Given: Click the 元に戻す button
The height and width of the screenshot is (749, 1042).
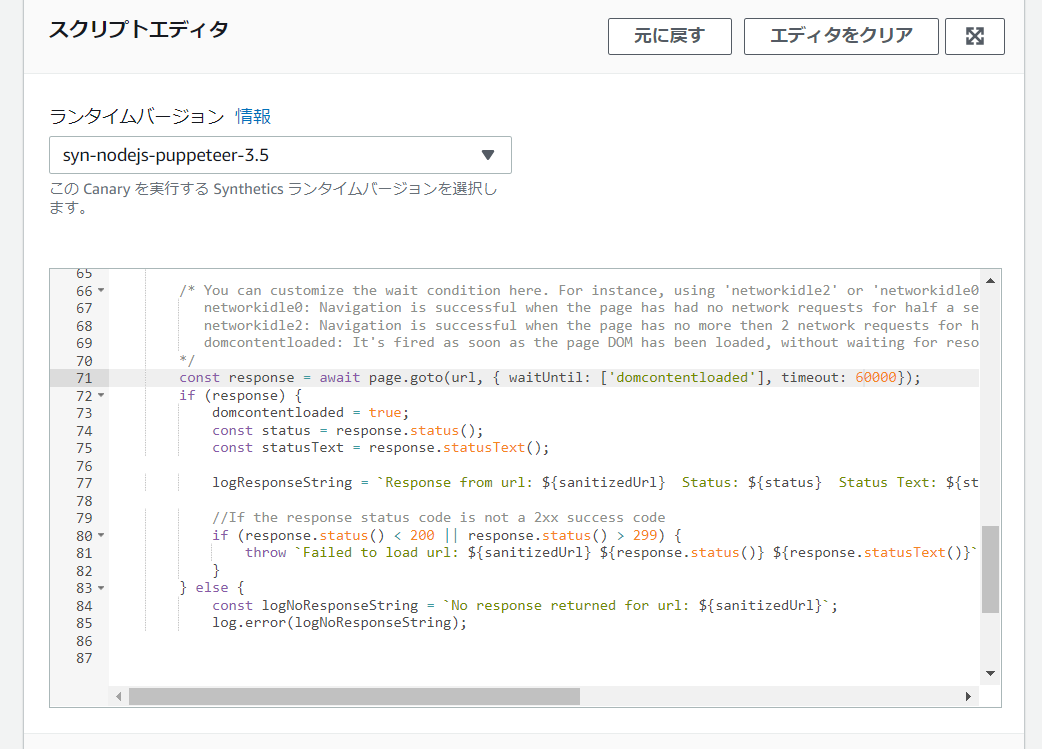Looking at the screenshot, I should (669, 36).
